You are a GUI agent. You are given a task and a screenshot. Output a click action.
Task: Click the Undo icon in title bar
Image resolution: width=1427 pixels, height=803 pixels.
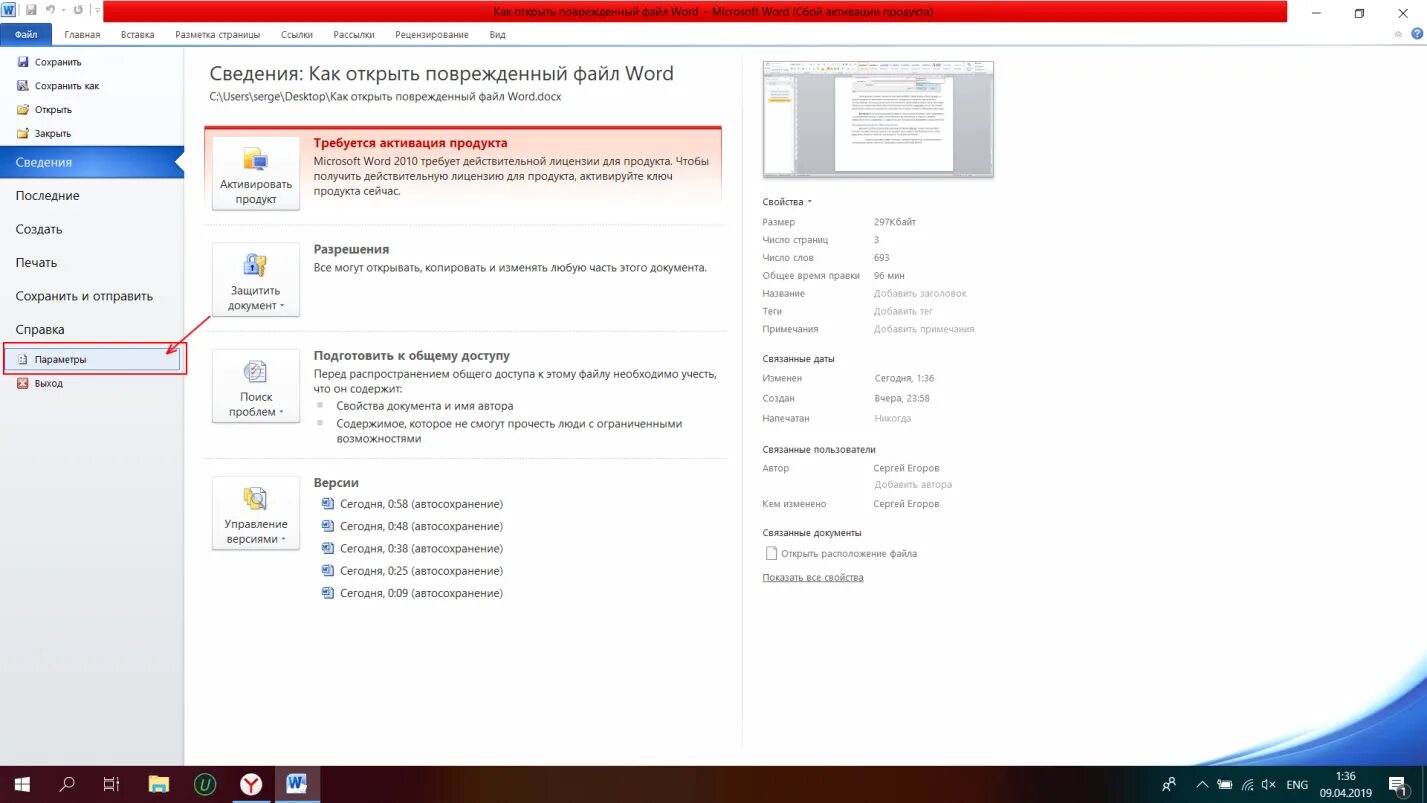pyautogui.click(x=50, y=10)
